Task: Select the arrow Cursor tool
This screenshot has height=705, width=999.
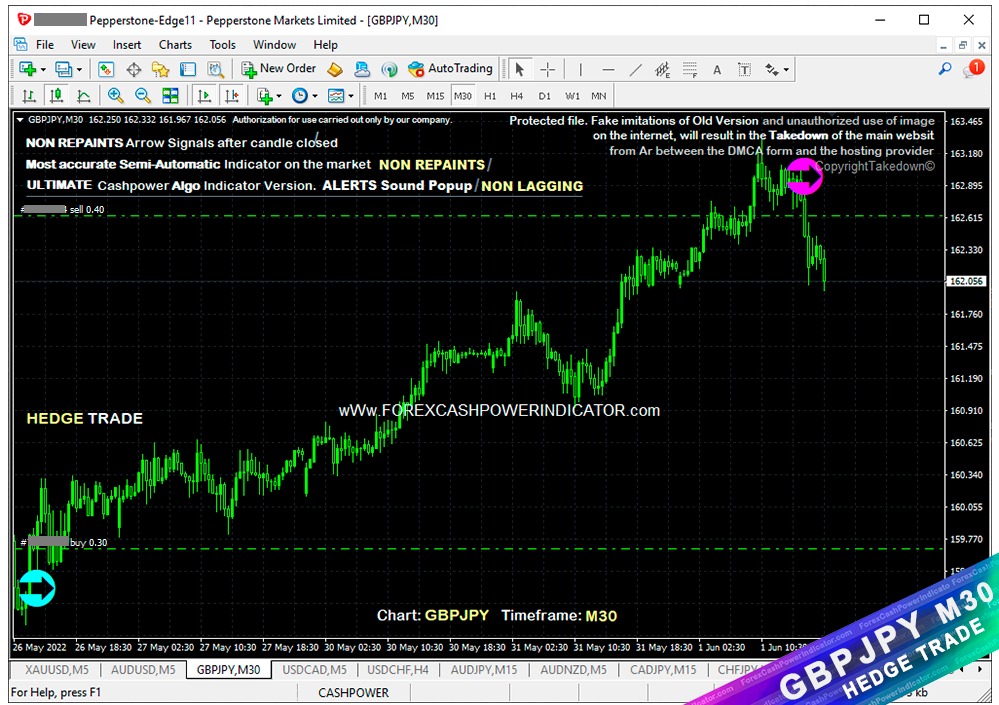Action: pyautogui.click(x=520, y=69)
